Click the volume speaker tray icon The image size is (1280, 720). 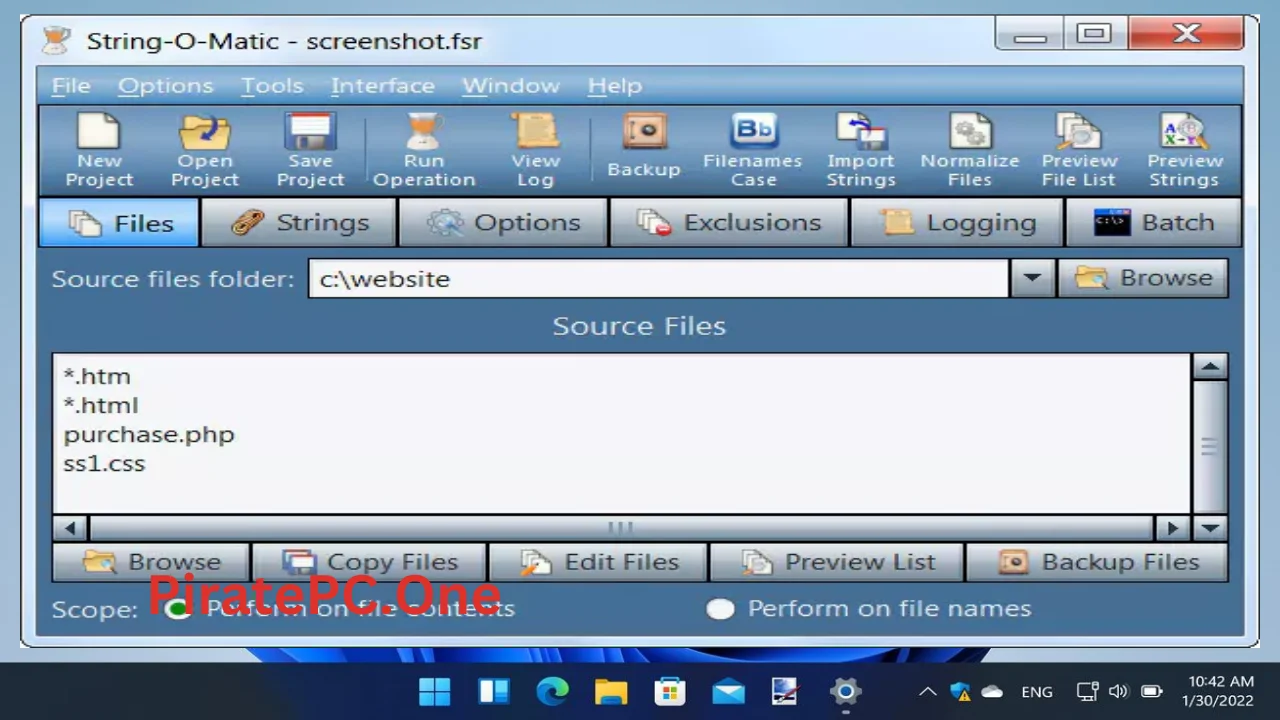[1119, 691]
